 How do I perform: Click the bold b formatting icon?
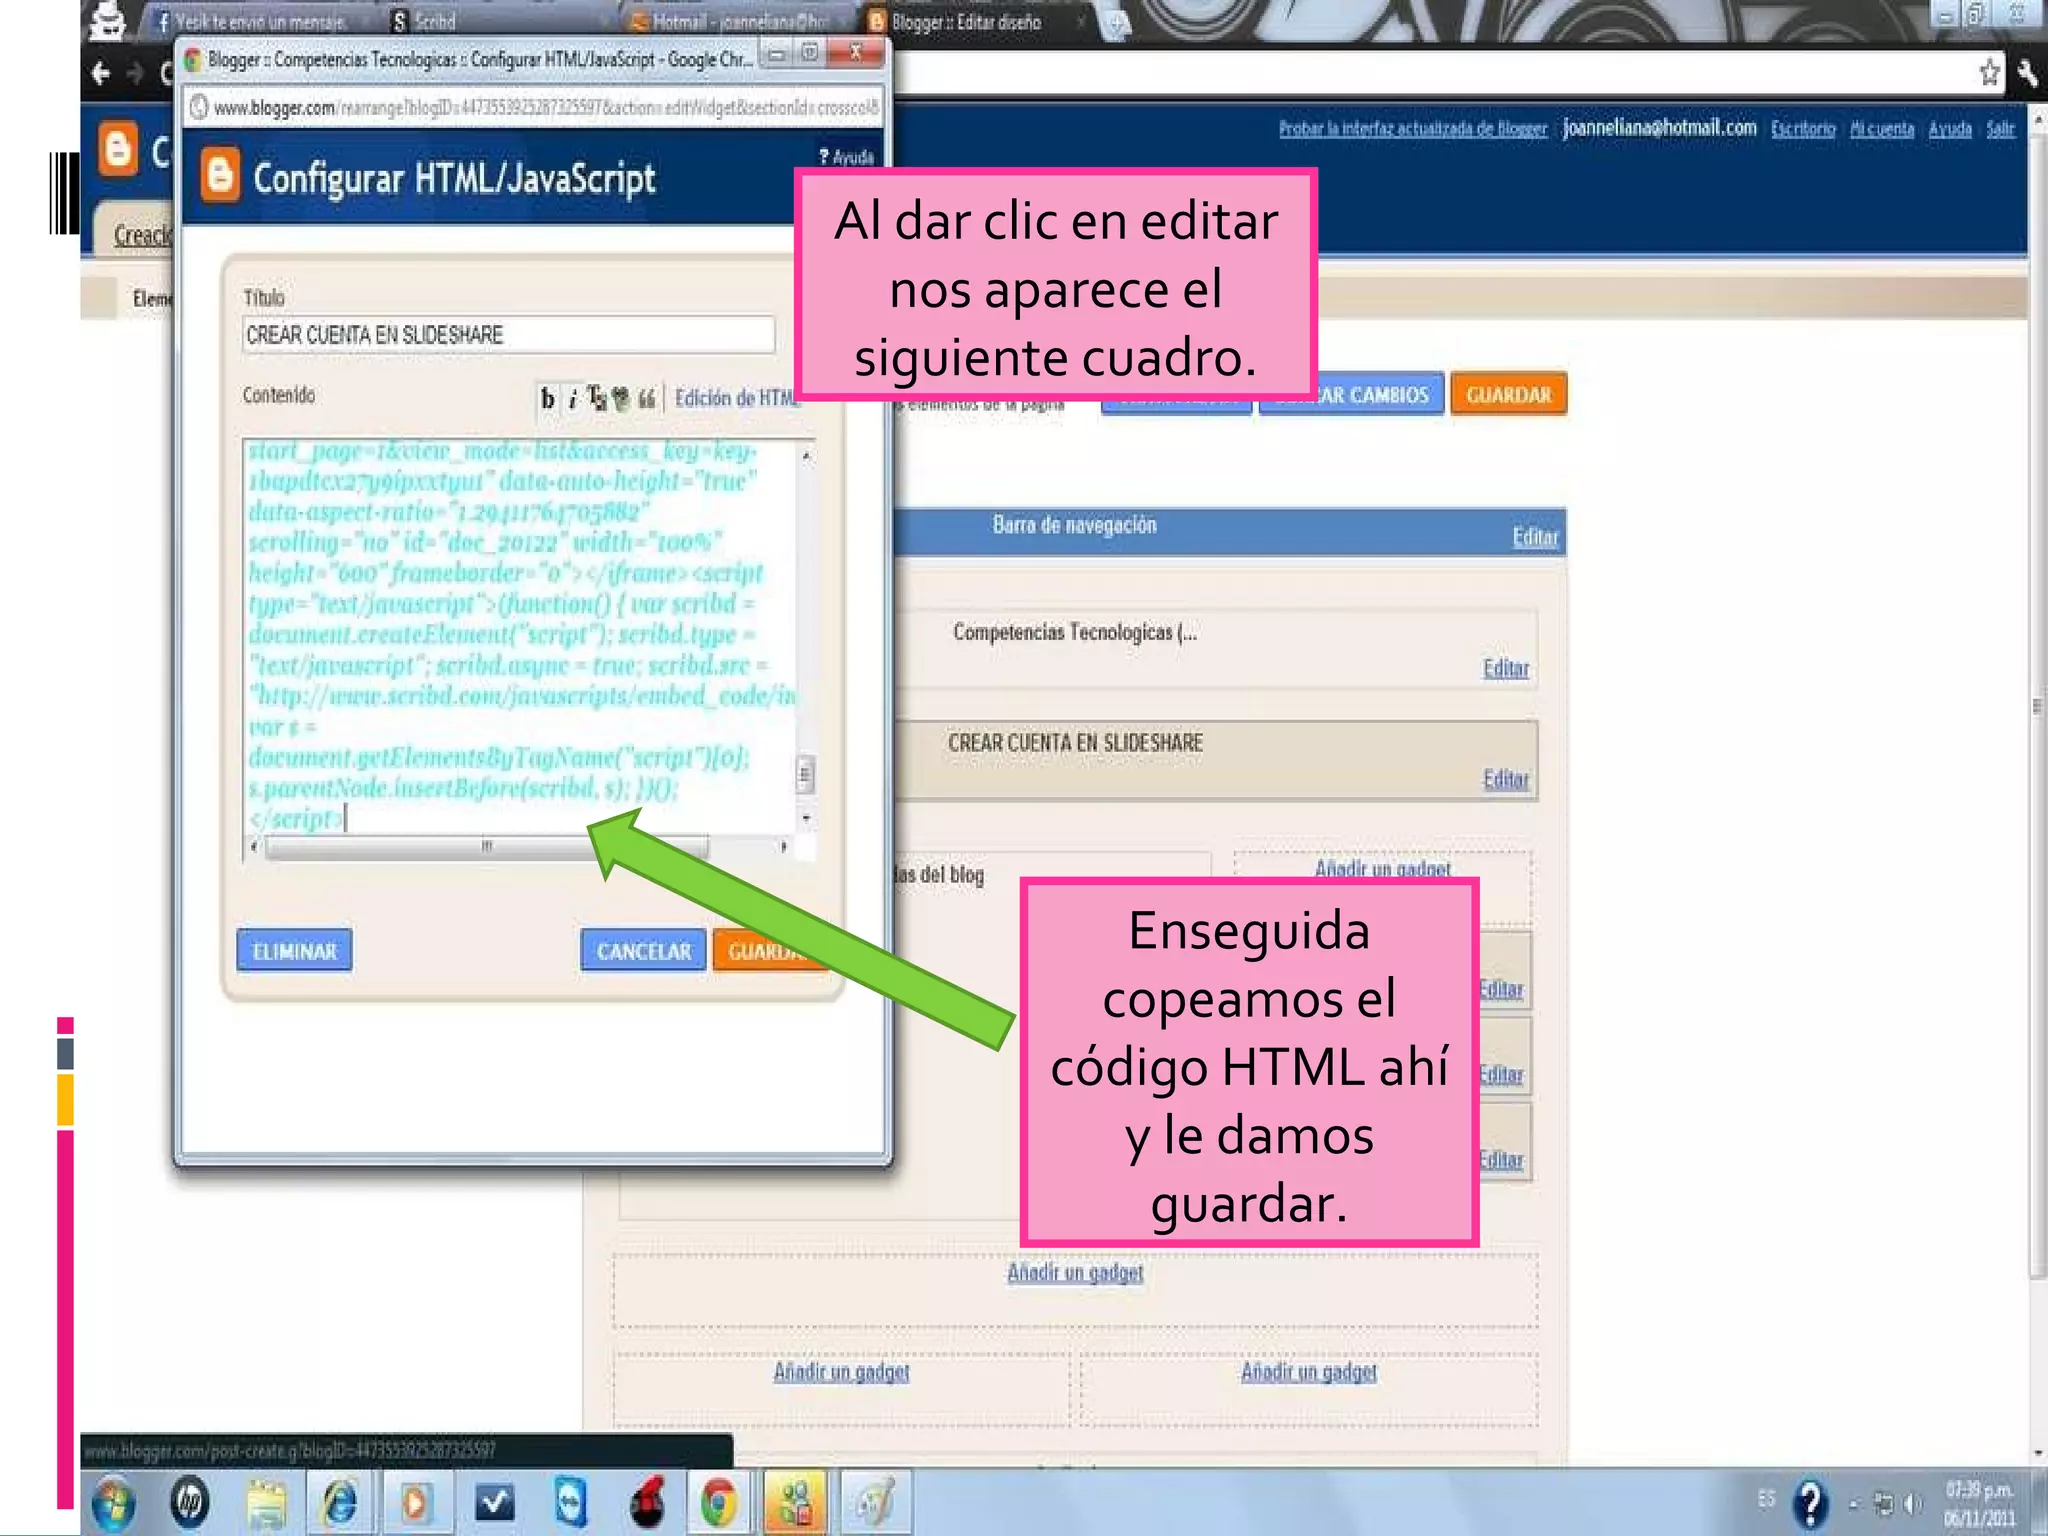pyautogui.click(x=547, y=399)
